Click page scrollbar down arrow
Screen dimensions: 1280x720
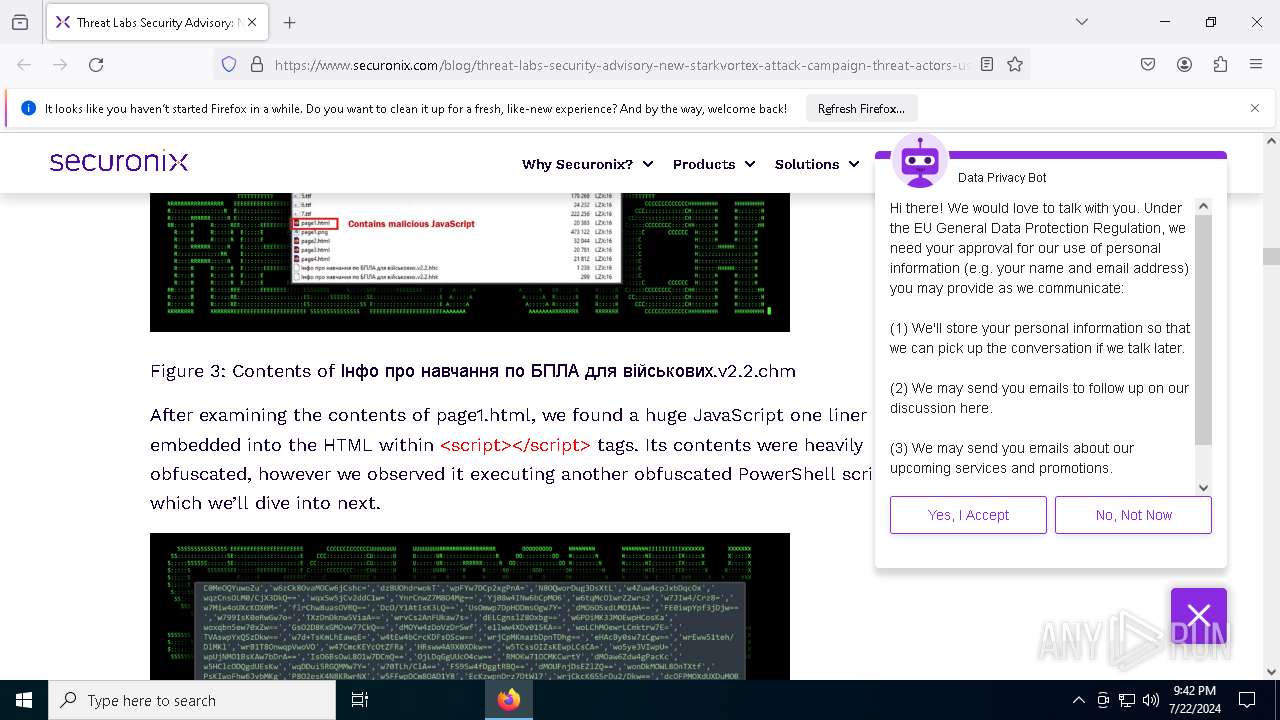(x=1271, y=672)
